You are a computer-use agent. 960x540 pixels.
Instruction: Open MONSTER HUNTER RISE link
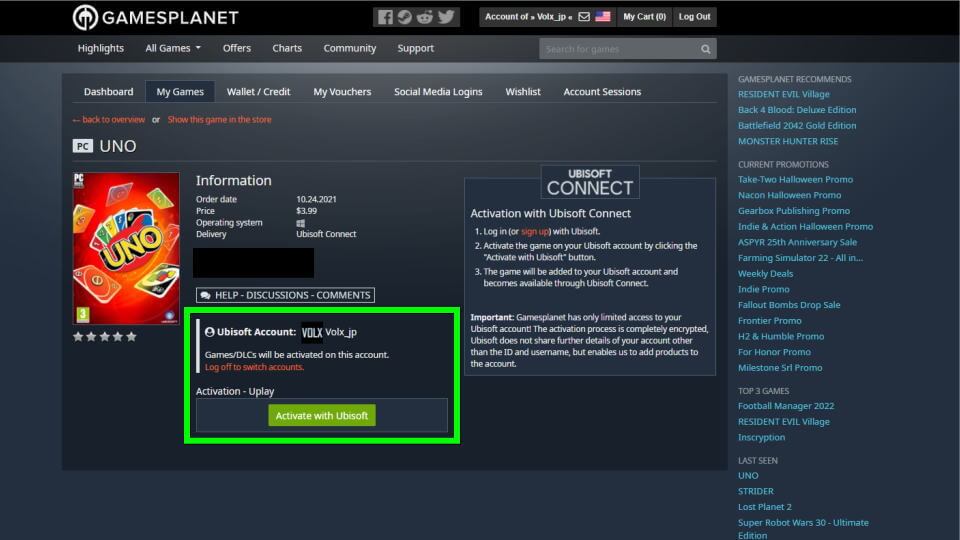(788, 141)
